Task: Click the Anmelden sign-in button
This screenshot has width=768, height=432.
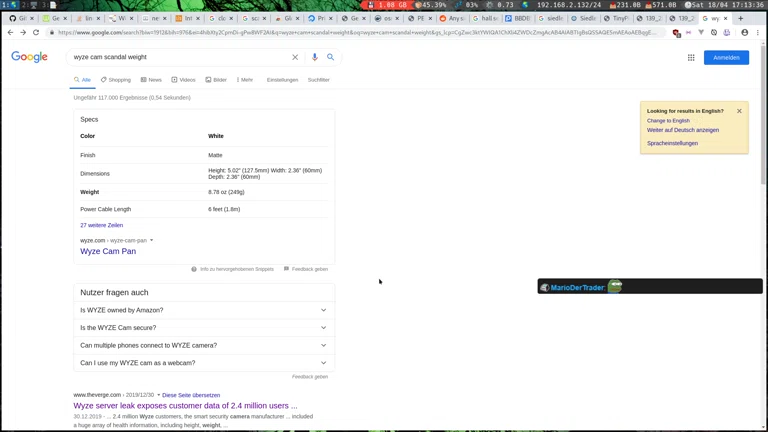Action: [726, 58]
